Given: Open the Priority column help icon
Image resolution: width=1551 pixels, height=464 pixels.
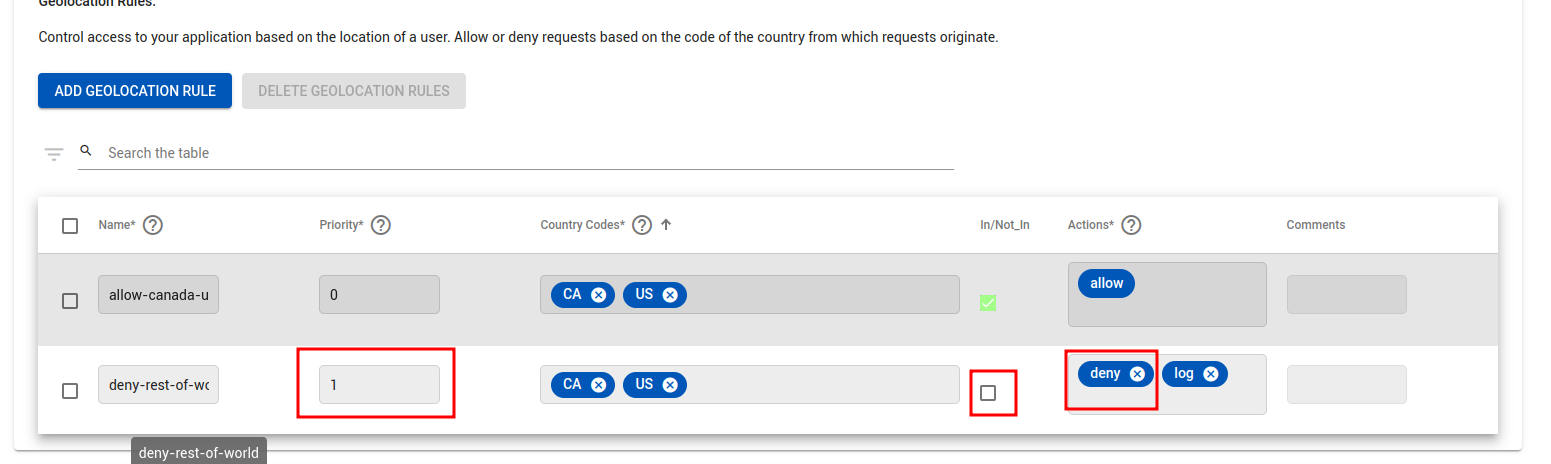Looking at the screenshot, I should [380, 225].
